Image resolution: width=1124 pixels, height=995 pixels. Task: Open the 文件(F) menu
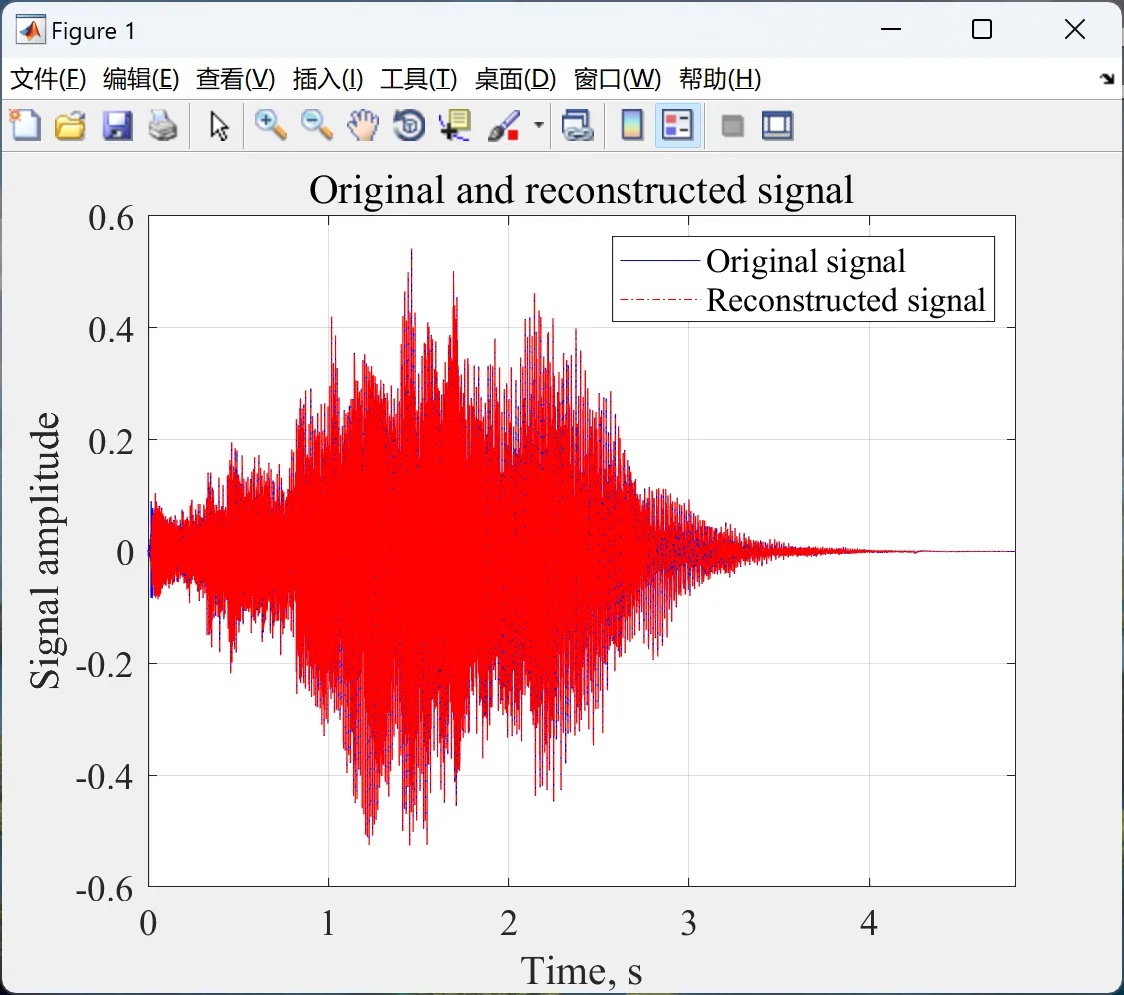point(48,79)
